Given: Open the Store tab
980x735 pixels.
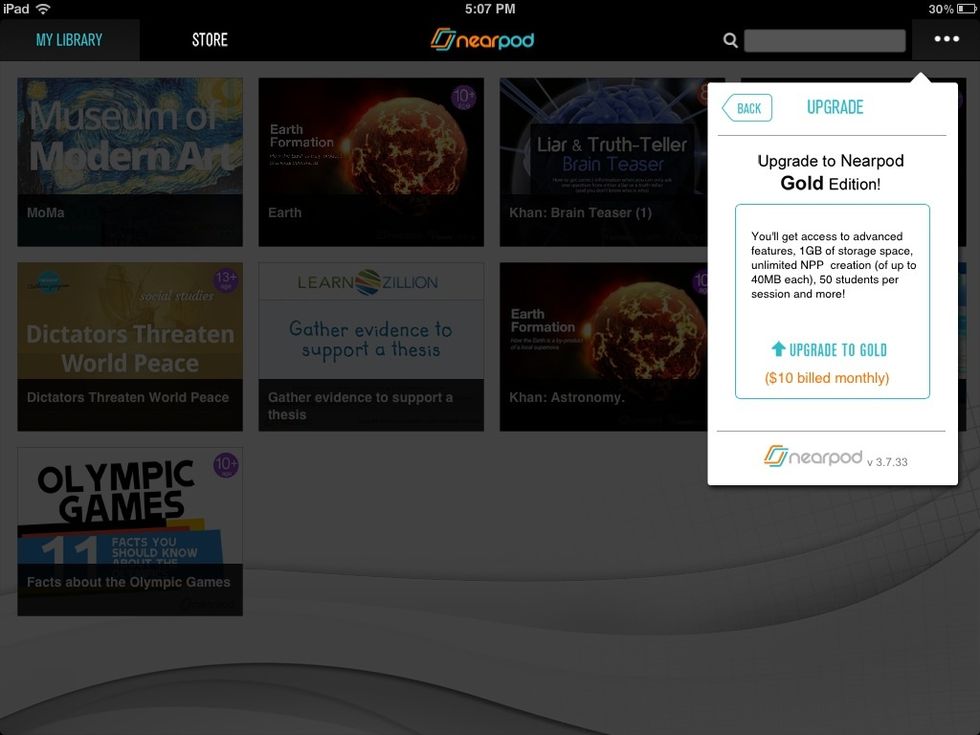Looking at the screenshot, I should [210, 40].
